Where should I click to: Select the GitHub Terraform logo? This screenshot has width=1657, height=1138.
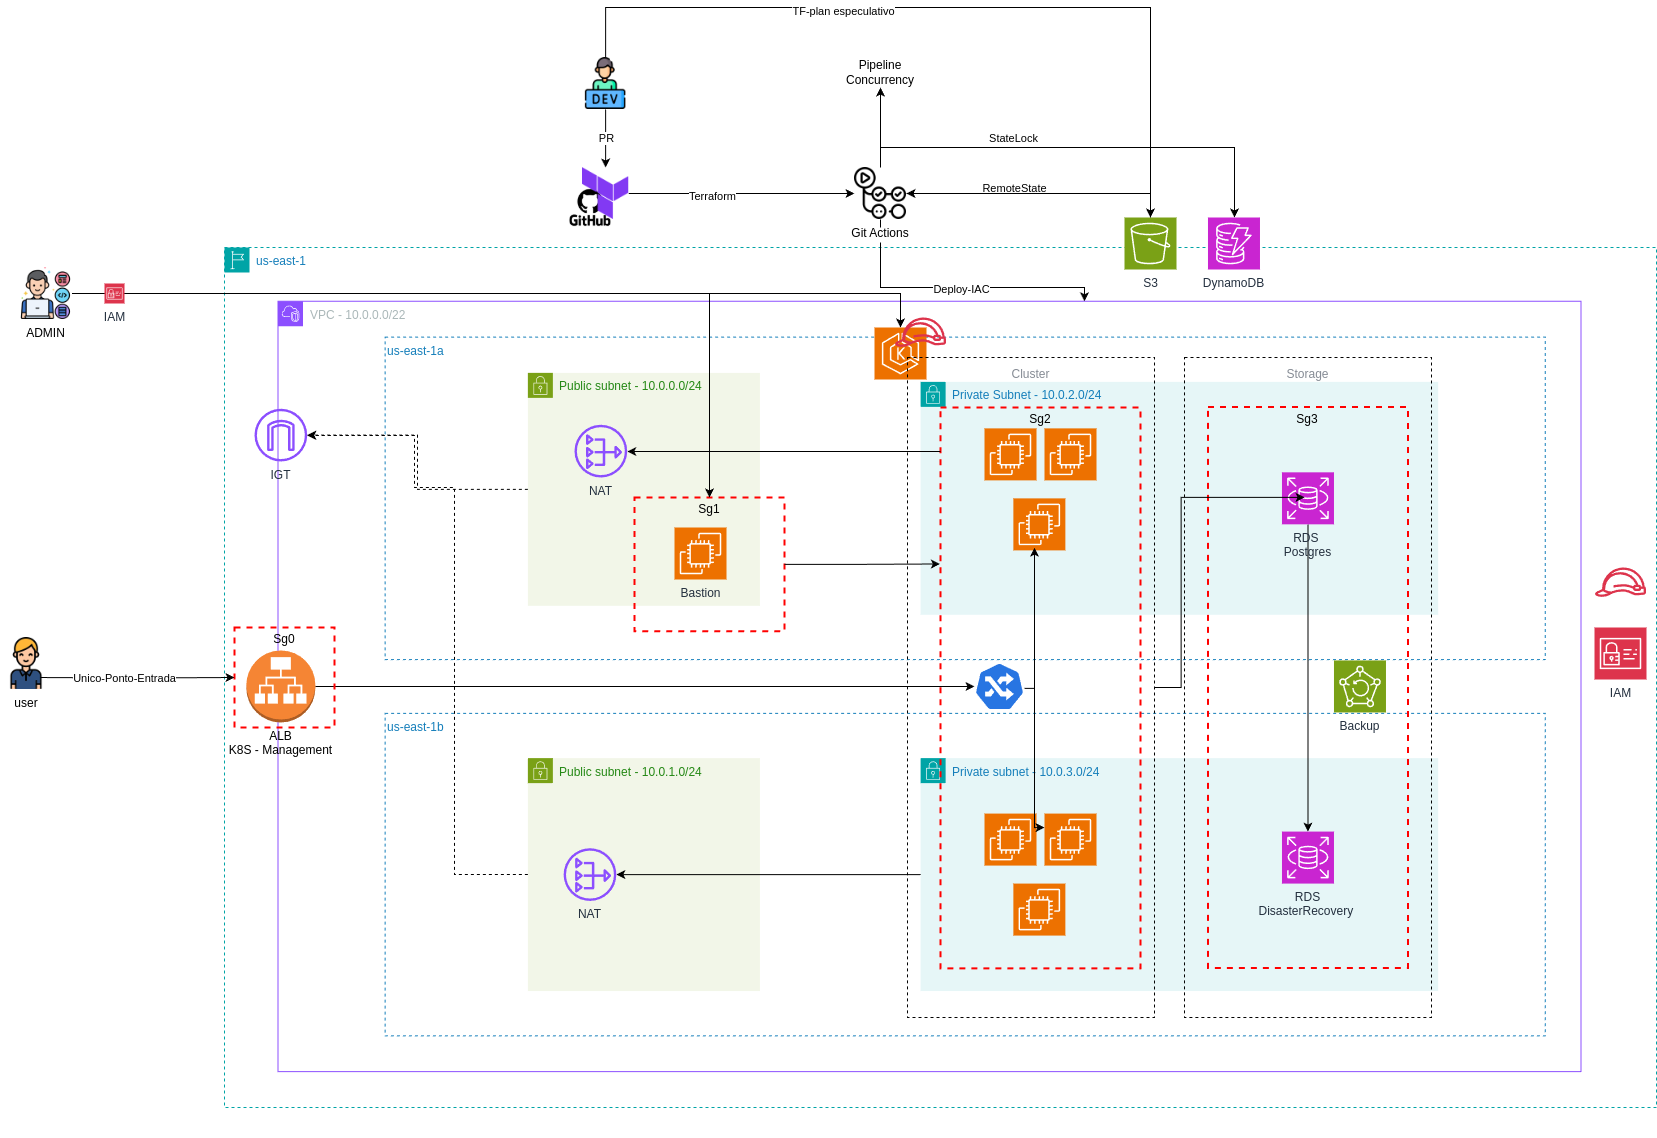[x=599, y=197]
